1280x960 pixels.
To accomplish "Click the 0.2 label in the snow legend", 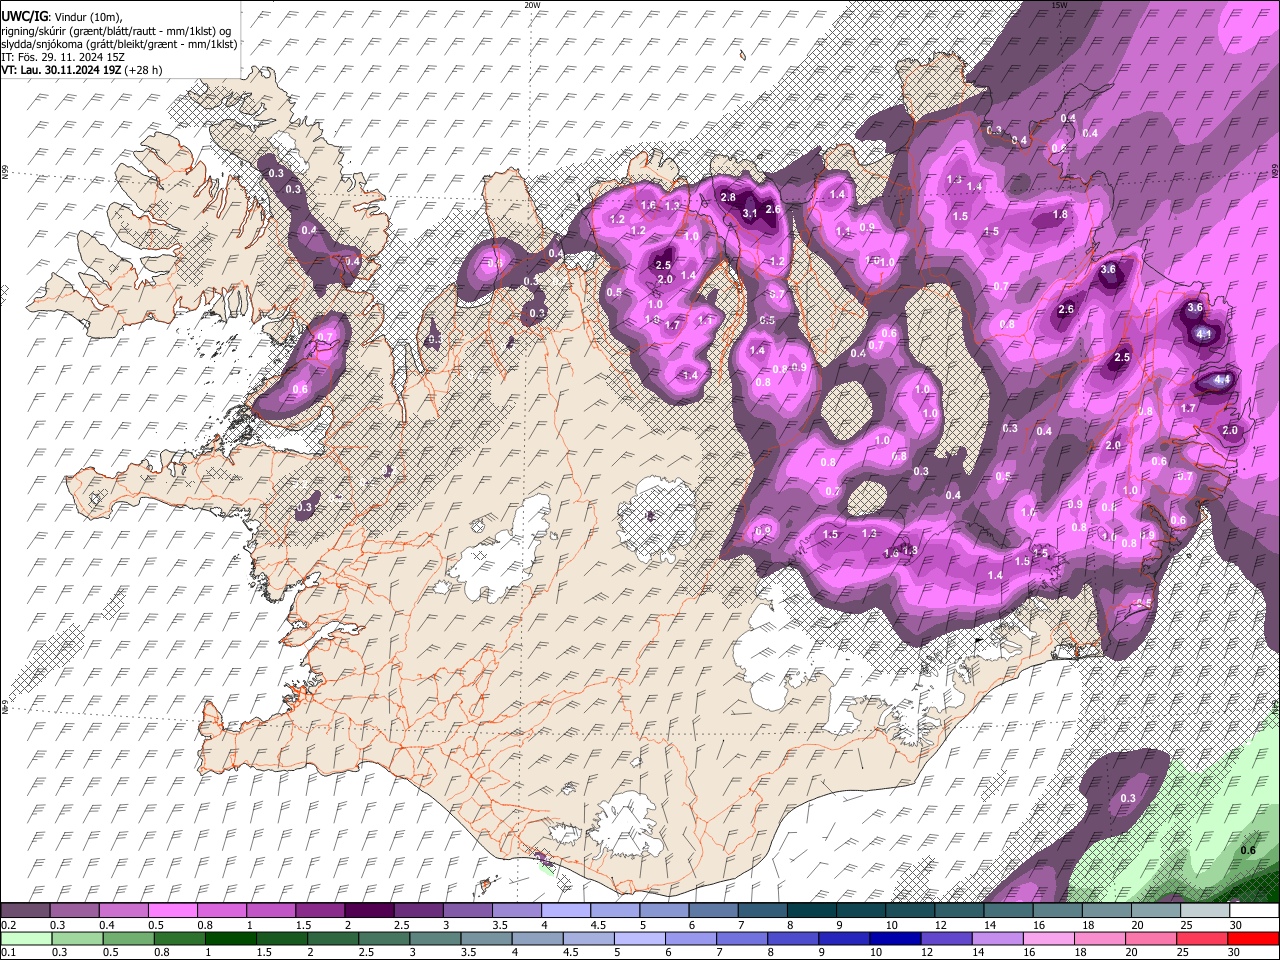I will coord(7,925).
